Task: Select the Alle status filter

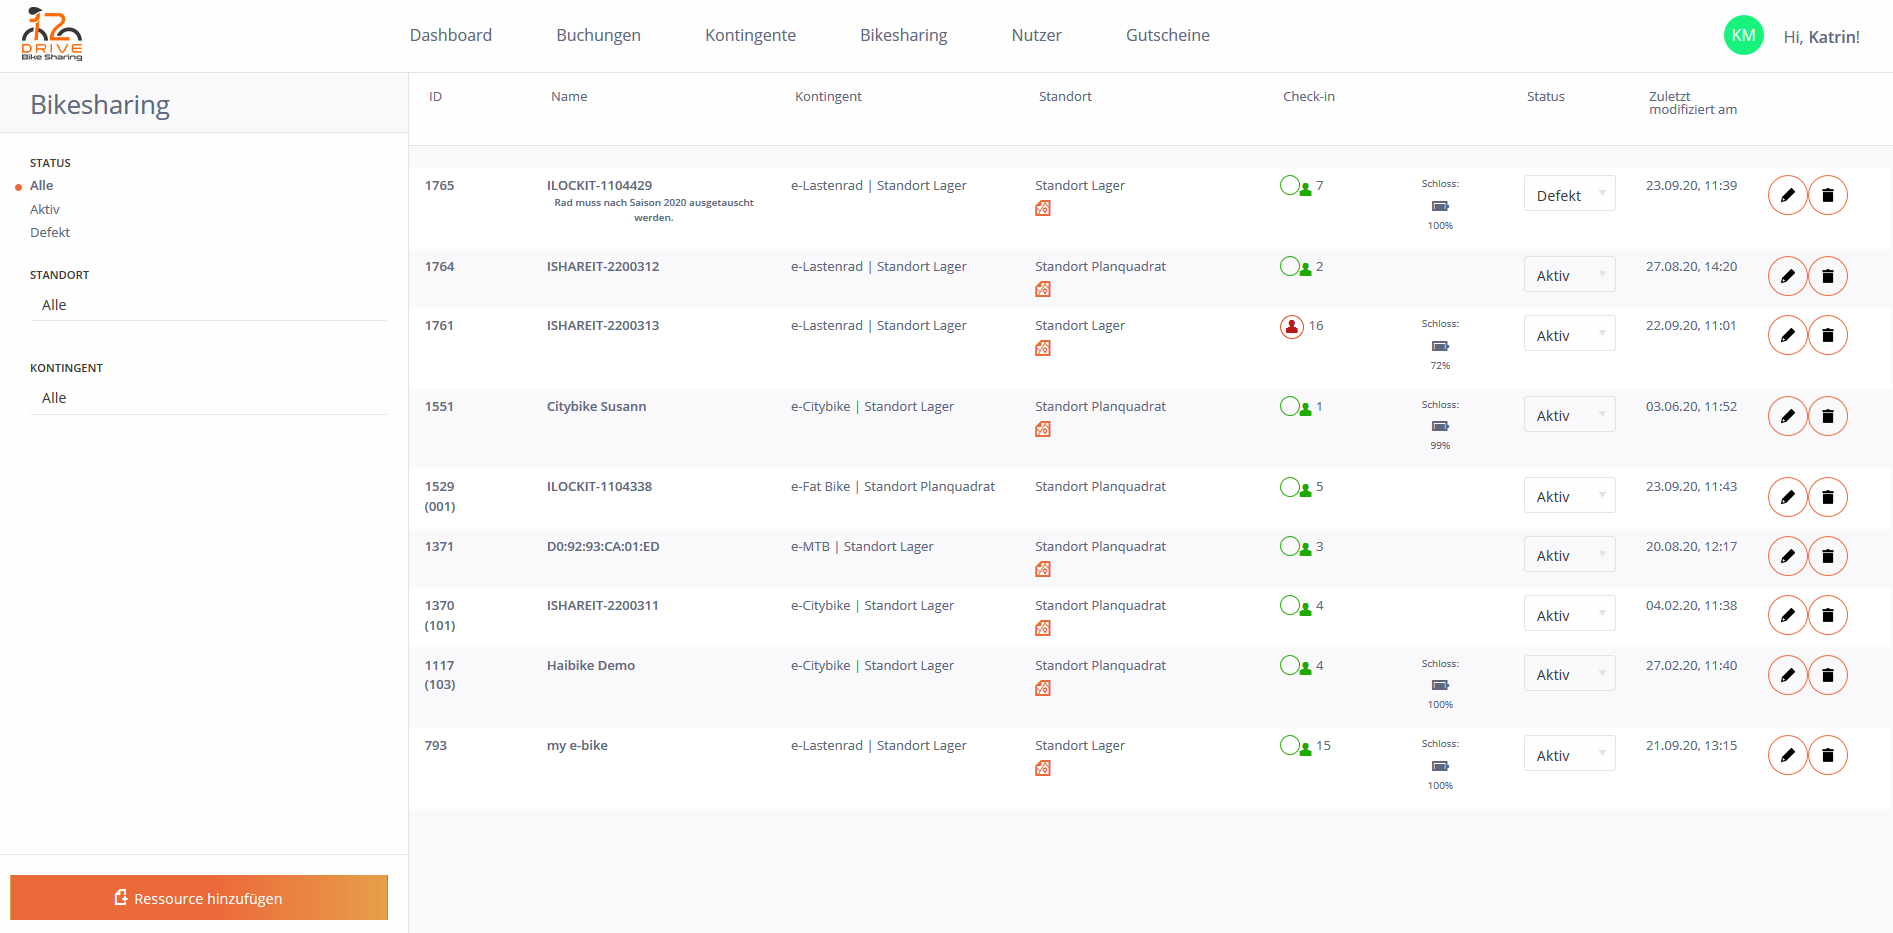Action: pos(41,185)
